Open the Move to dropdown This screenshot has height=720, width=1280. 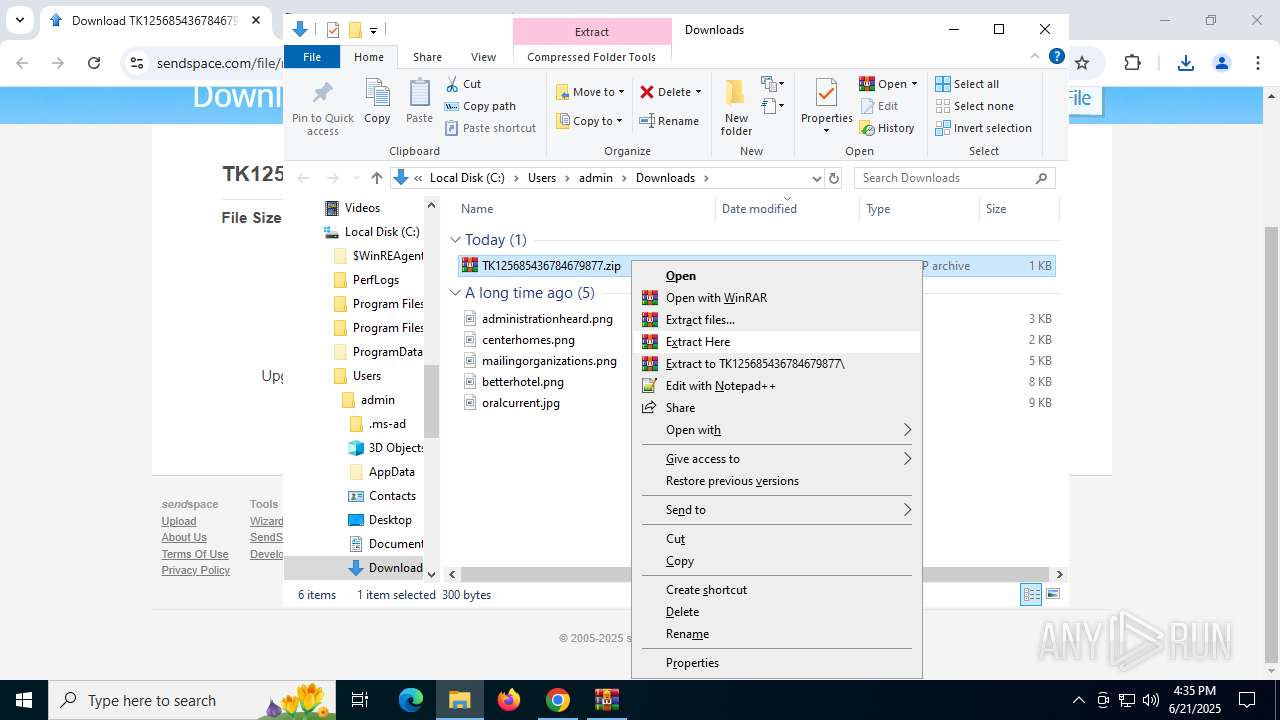(x=590, y=92)
